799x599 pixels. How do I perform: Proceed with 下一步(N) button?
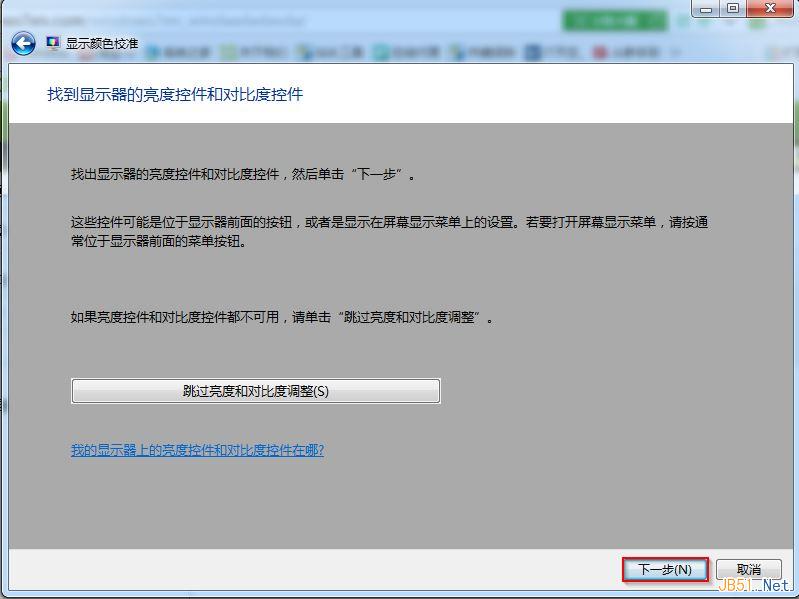(x=665, y=569)
